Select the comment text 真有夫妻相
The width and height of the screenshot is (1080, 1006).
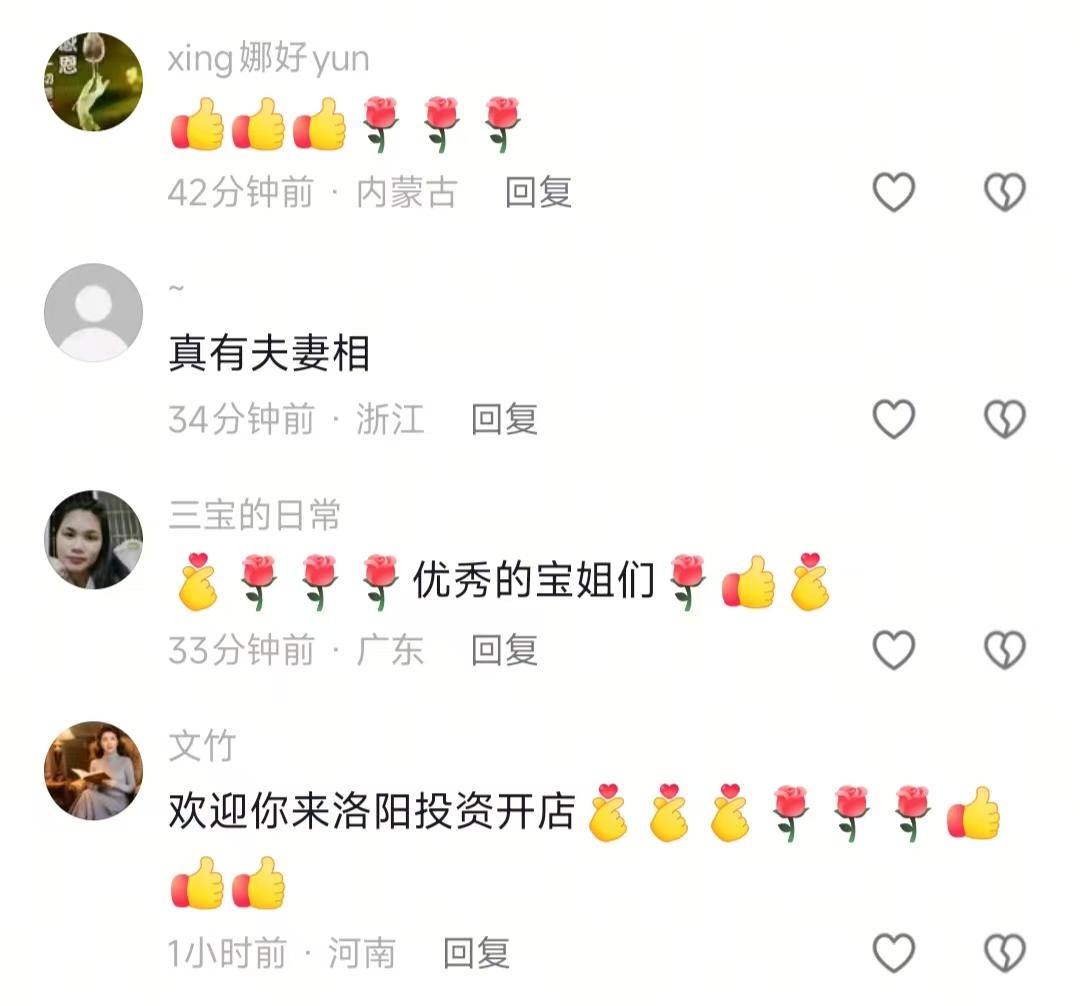click(269, 353)
